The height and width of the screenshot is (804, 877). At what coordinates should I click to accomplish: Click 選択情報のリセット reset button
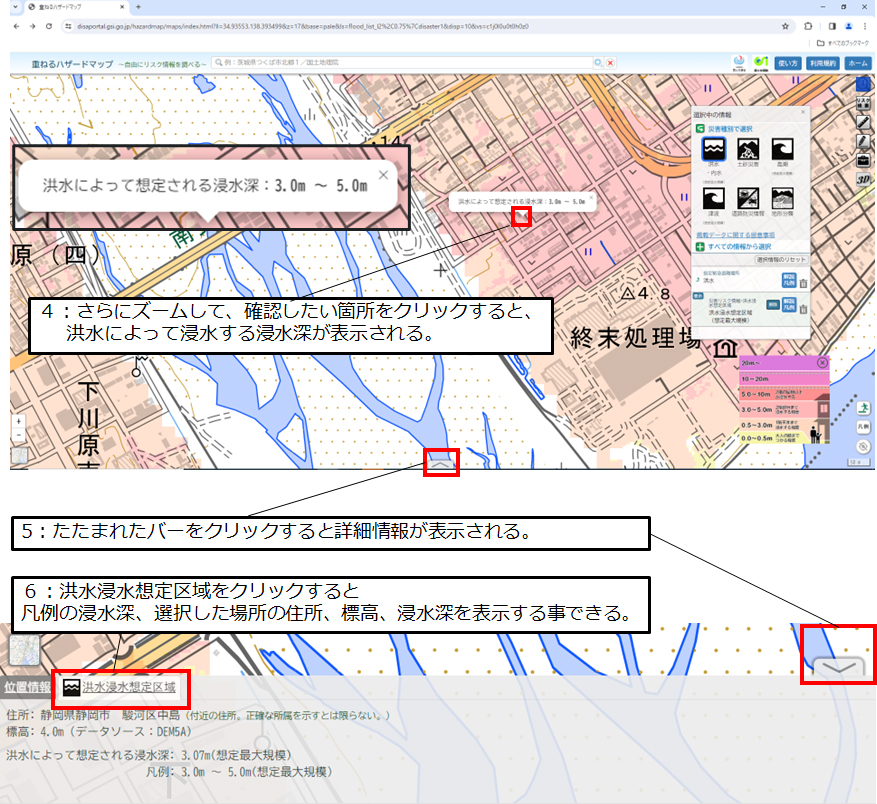click(x=781, y=260)
